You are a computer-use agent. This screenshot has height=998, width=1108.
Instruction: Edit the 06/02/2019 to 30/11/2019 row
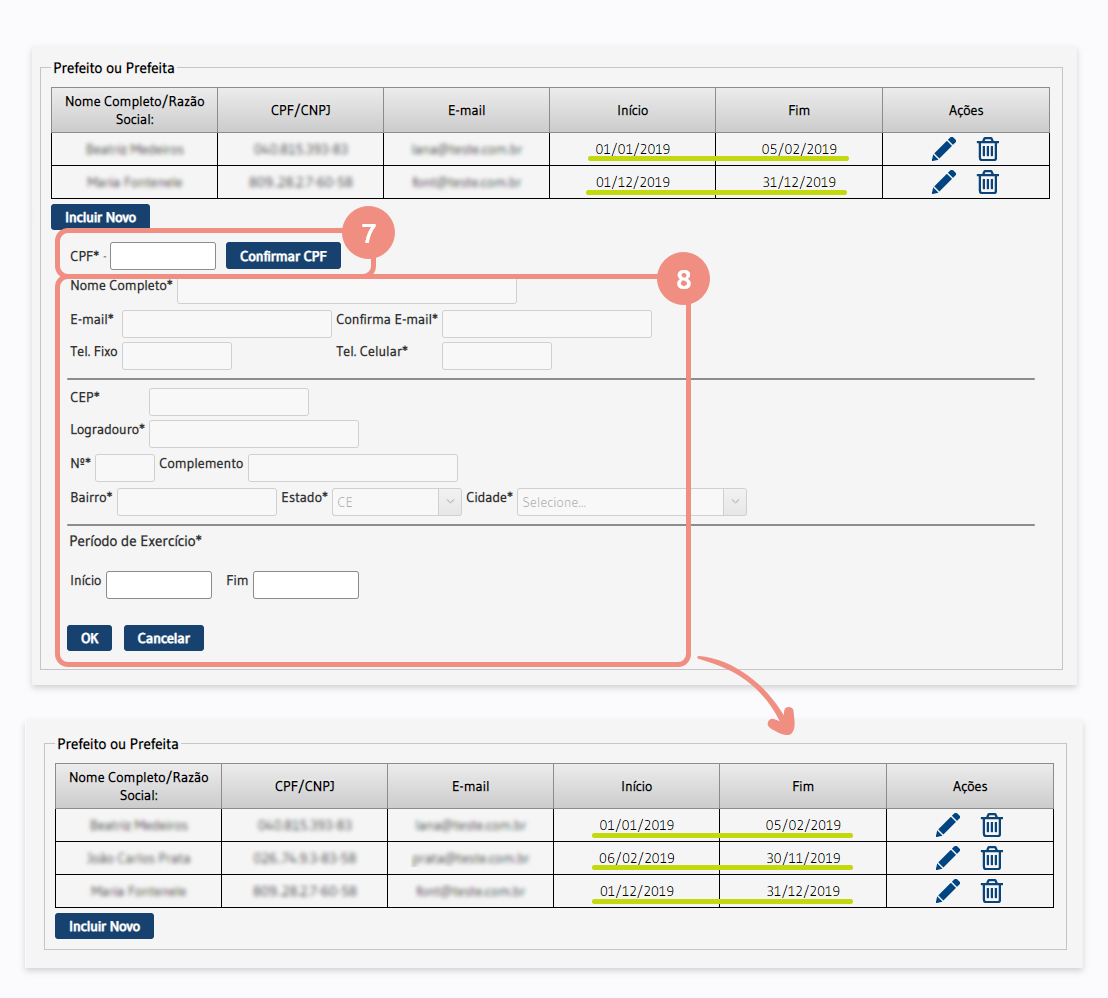coord(947,858)
